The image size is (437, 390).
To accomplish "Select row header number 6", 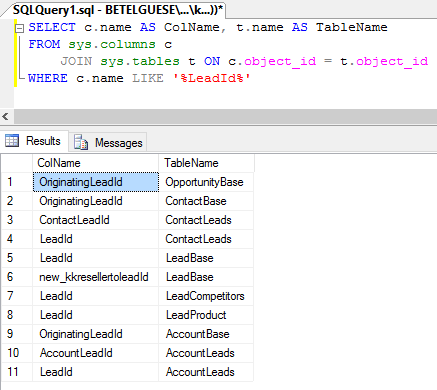I will pos(17,277).
